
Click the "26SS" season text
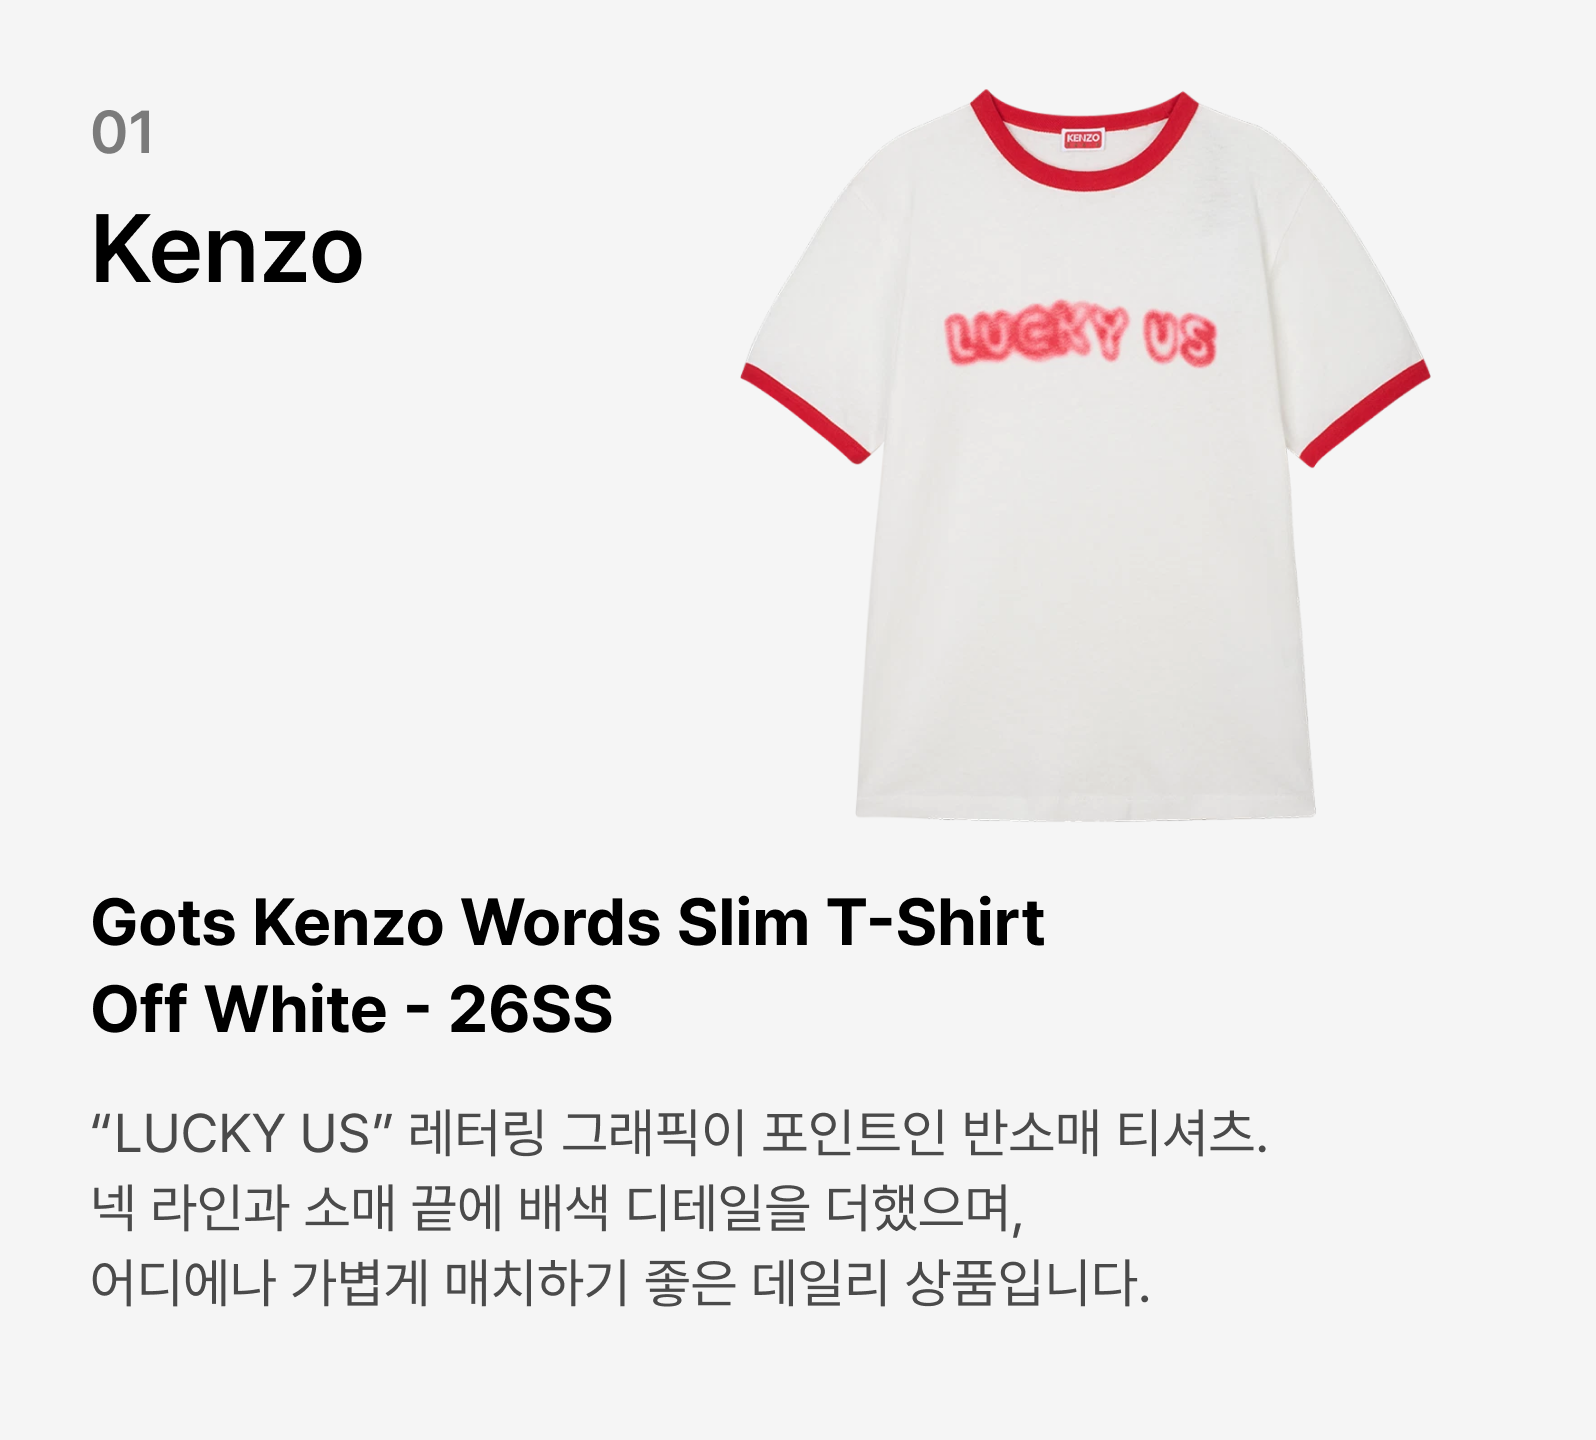point(531,1008)
